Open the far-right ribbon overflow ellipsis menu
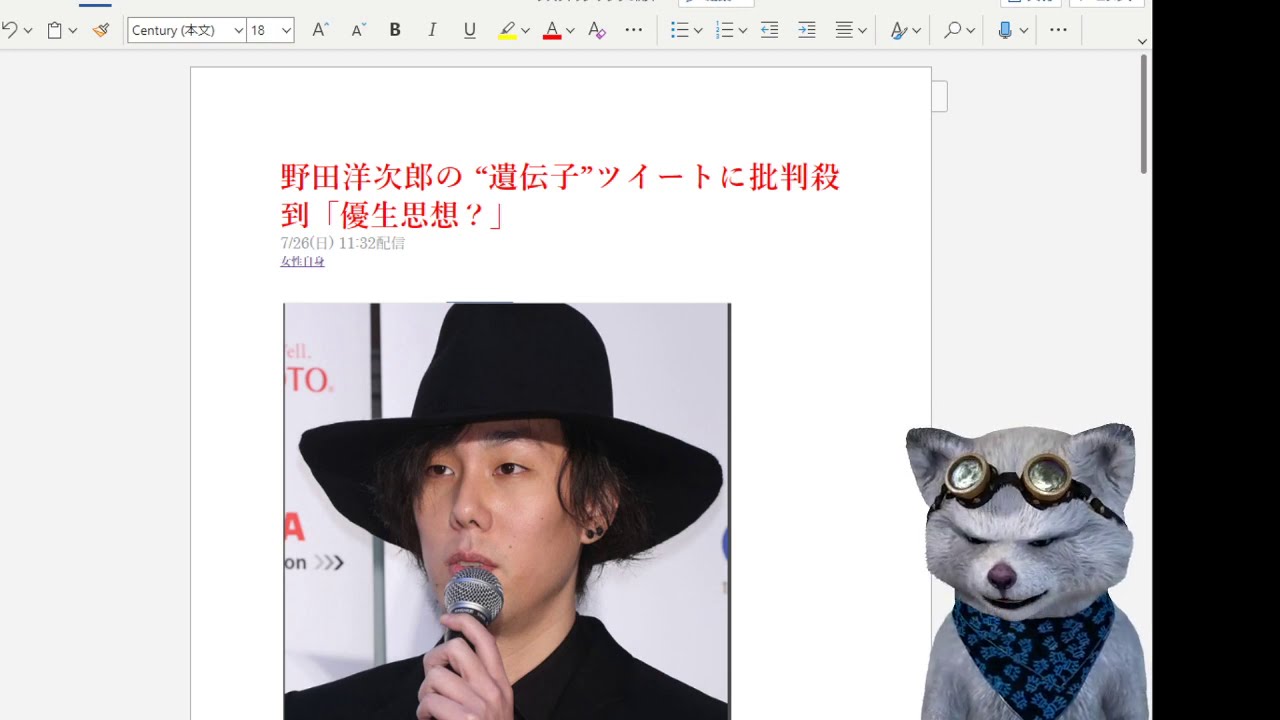The height and width of the screenshot is (720, 1280). [x=1058, y=30]
